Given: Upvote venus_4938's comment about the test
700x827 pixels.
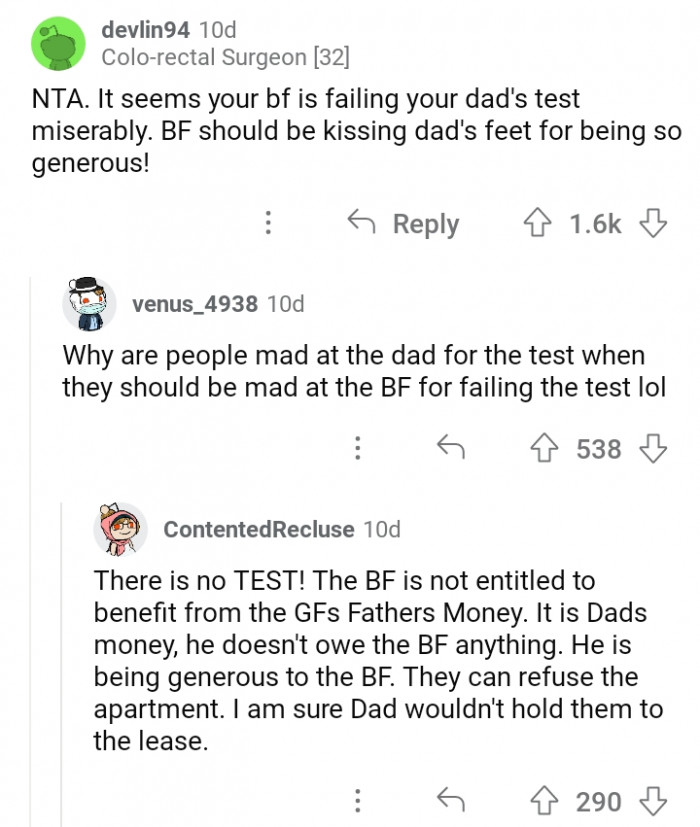Looking at the screenshot, I should (543, 449).
